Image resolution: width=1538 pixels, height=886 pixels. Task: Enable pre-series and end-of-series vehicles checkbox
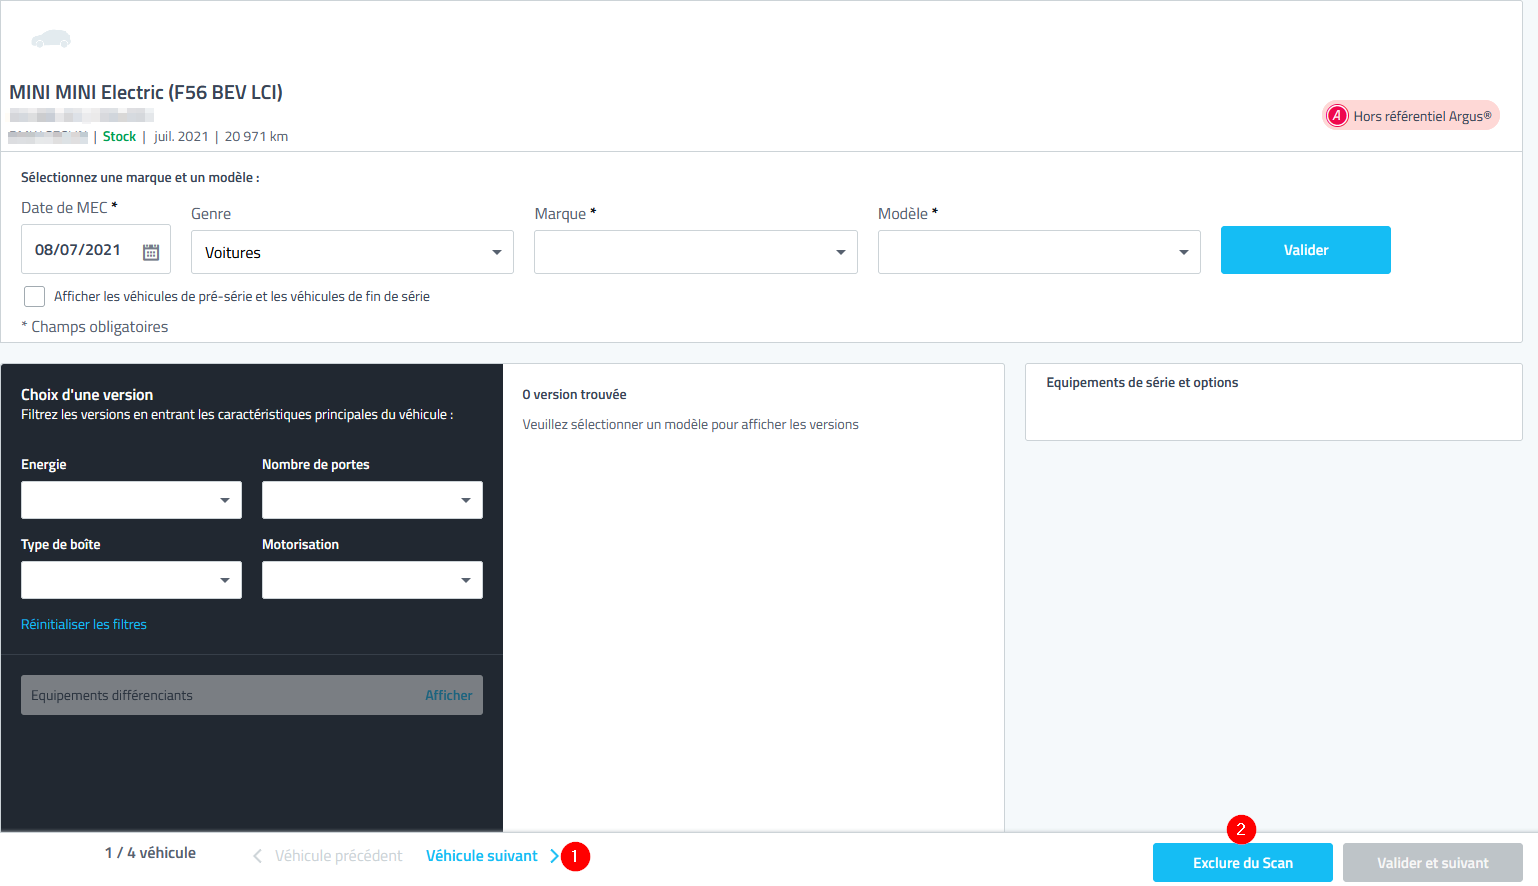click(x=34, y=296)
